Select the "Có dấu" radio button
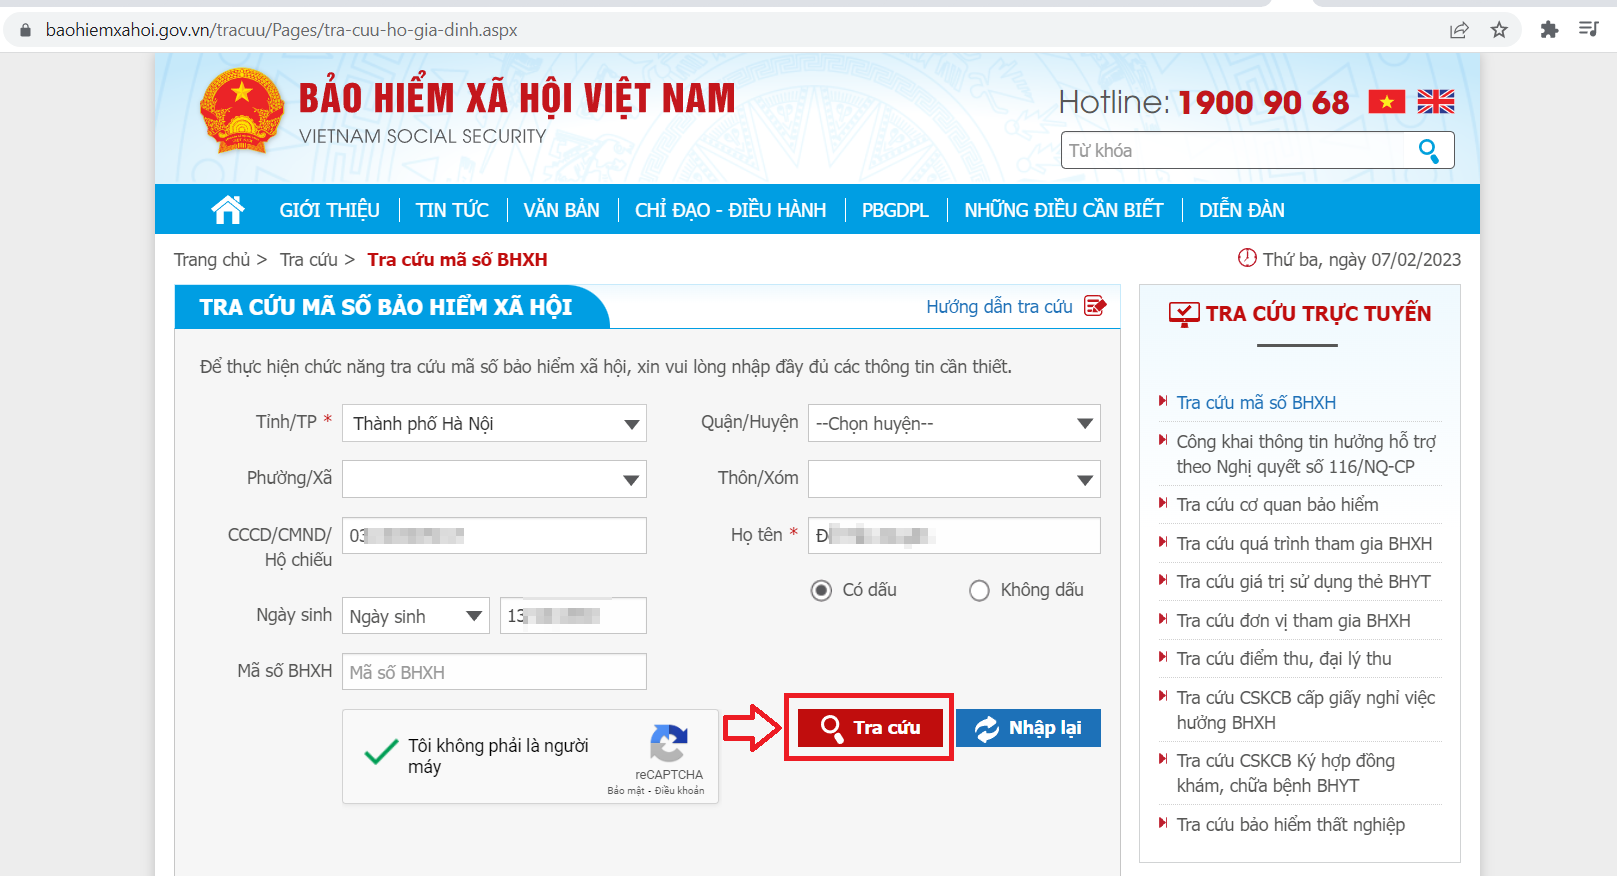Viewport: 1617px width, 876px height. (821, 590)
